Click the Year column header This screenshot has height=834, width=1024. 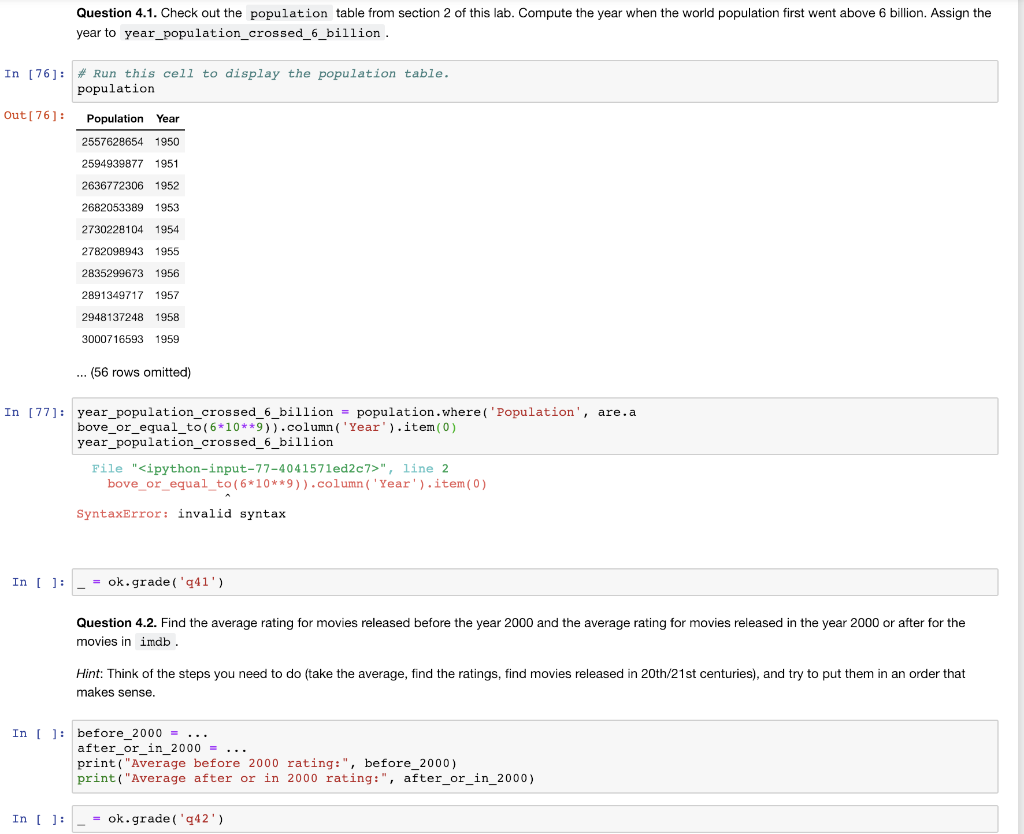coord(167,118)
